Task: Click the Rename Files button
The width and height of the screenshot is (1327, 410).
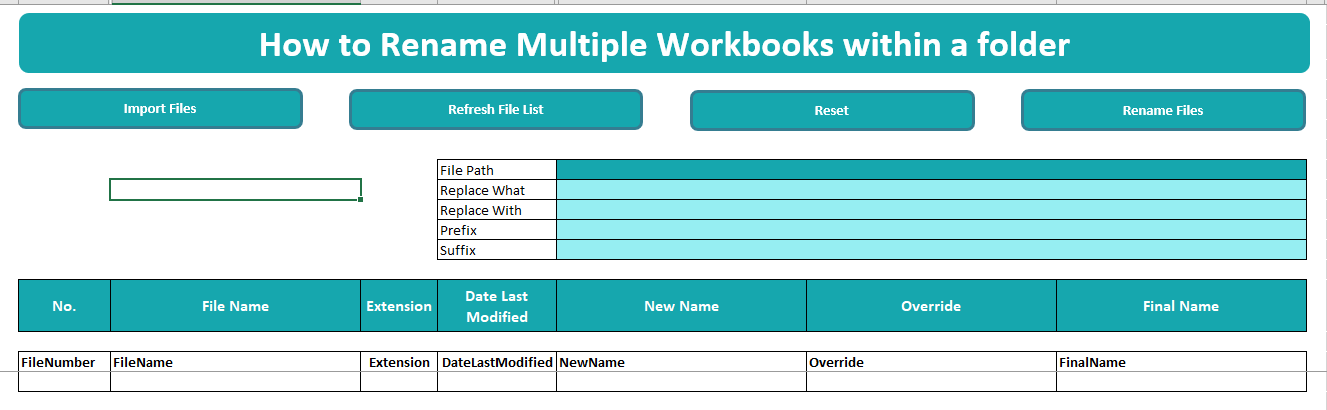Action: click(1163, 110)
